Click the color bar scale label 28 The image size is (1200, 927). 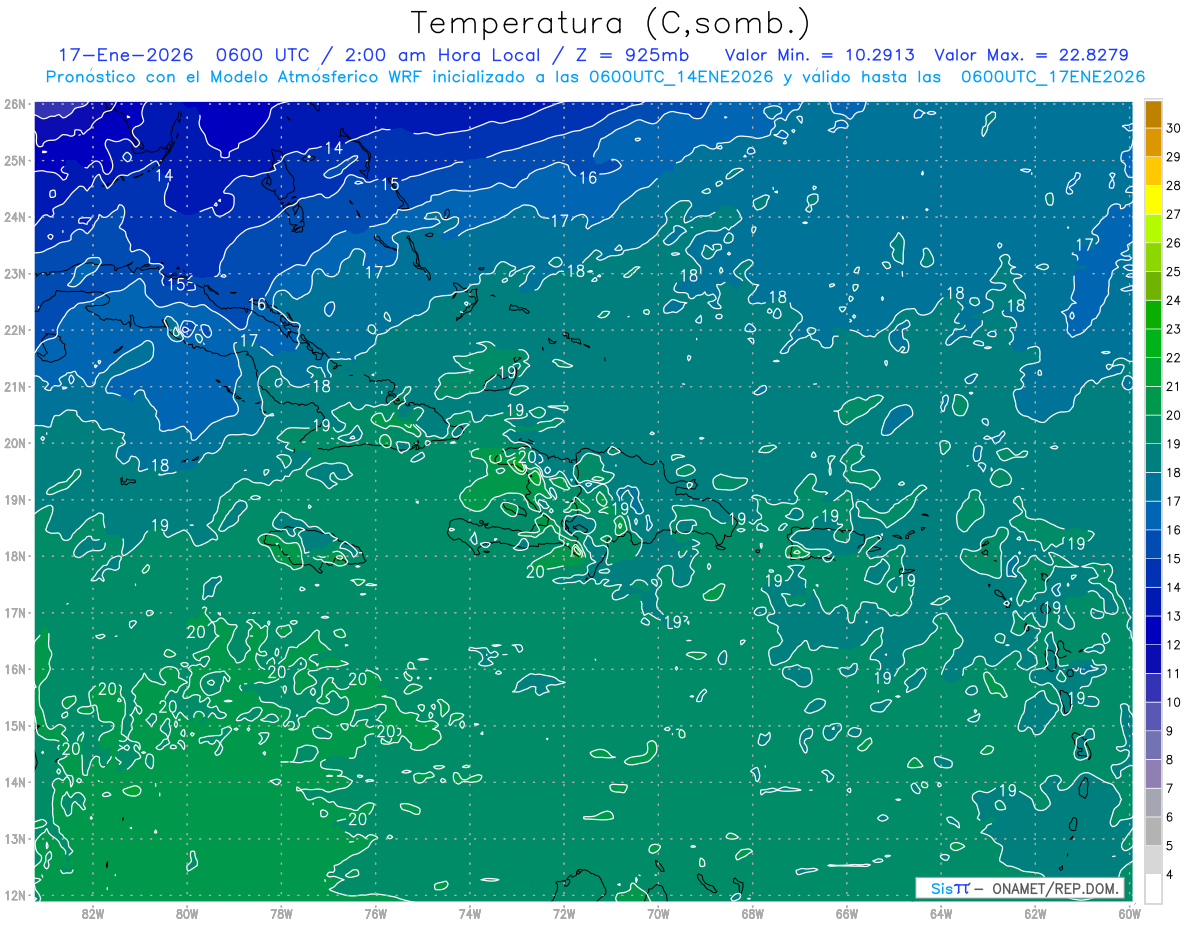pos(1173,185)
